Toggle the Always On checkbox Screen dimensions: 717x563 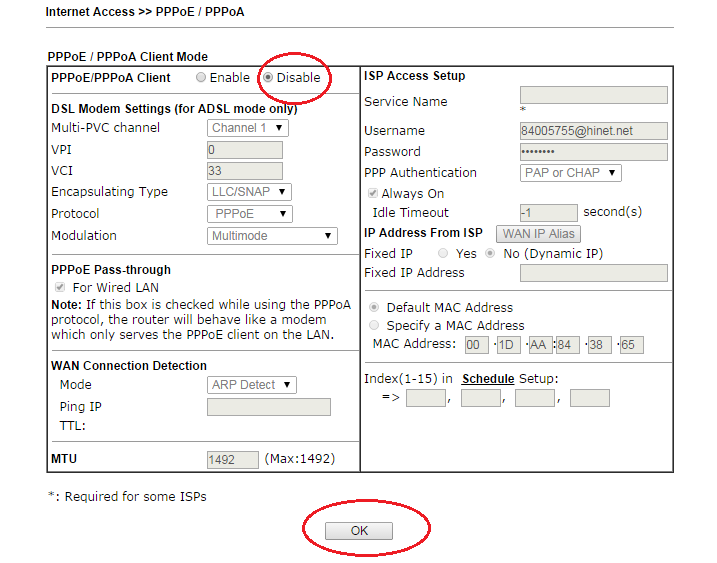tap(374, 194)
